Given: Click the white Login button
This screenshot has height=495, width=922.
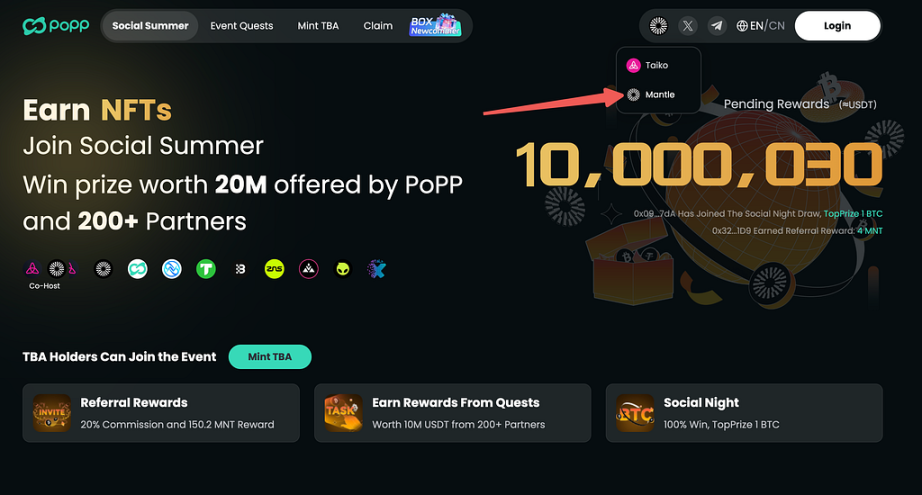Looking at the screenshot, I should point(837,26).
